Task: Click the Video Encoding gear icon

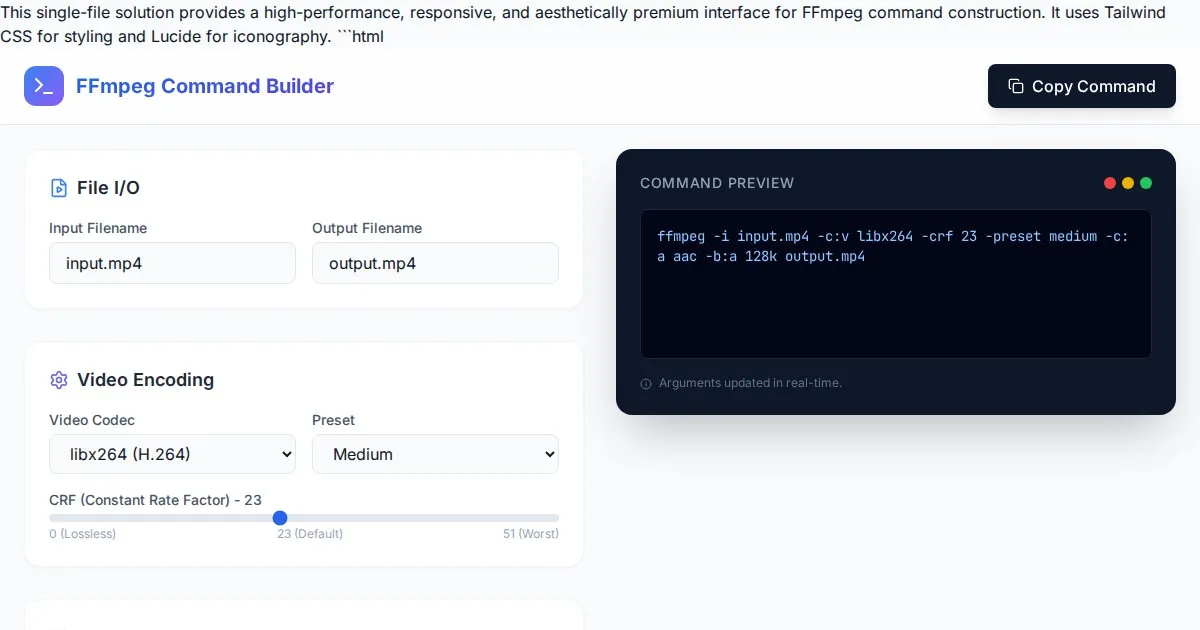Action: click(x=59, y=380)
